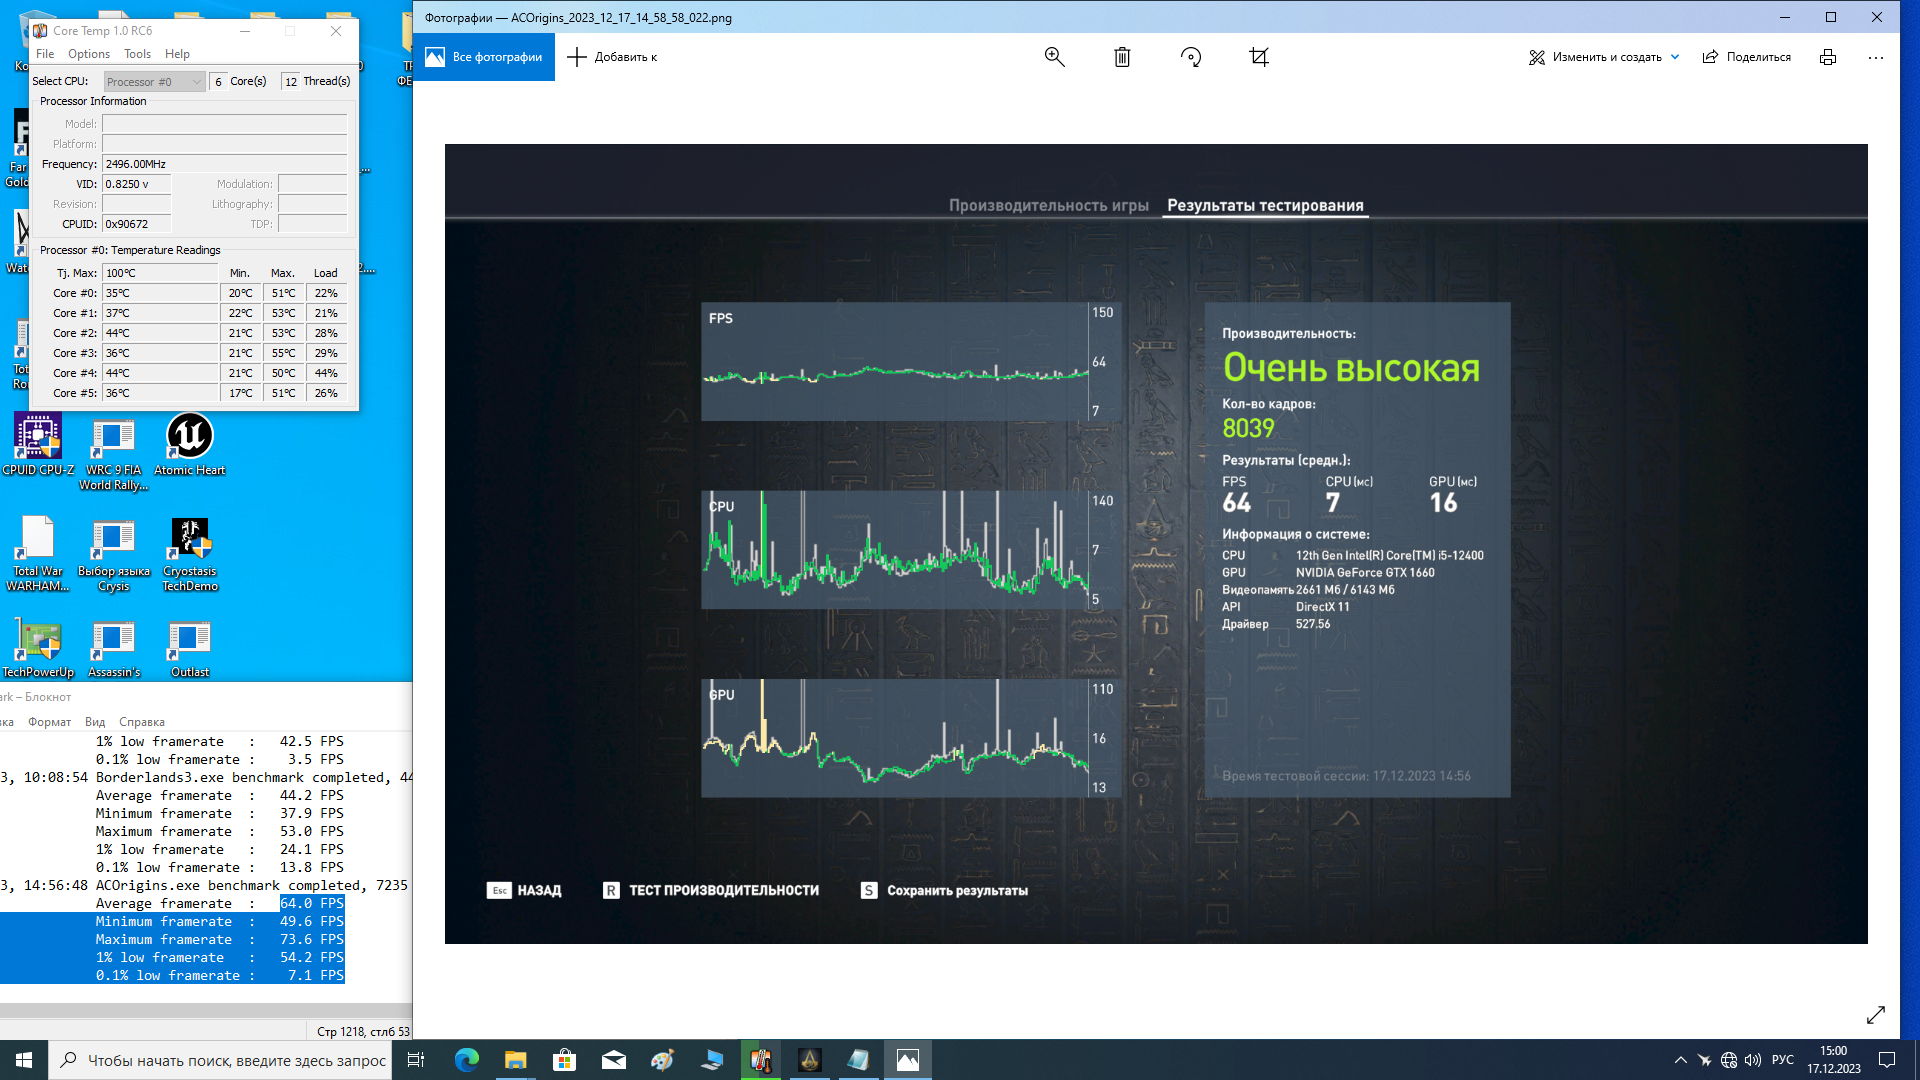Open the Options menu in Core Temp
1920x1080 pixels.
coord(89,54)
